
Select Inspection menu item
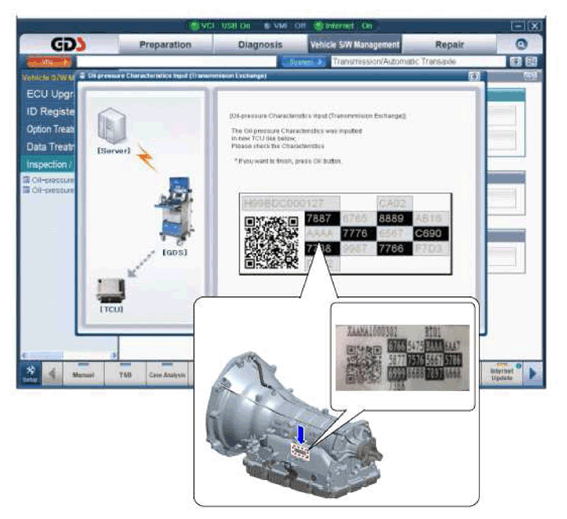48,165
